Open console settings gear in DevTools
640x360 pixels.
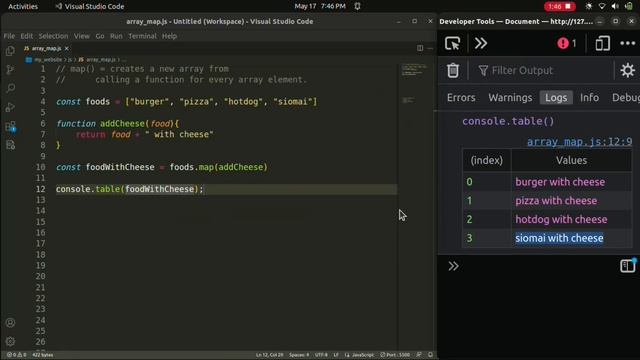pos(627,70)
